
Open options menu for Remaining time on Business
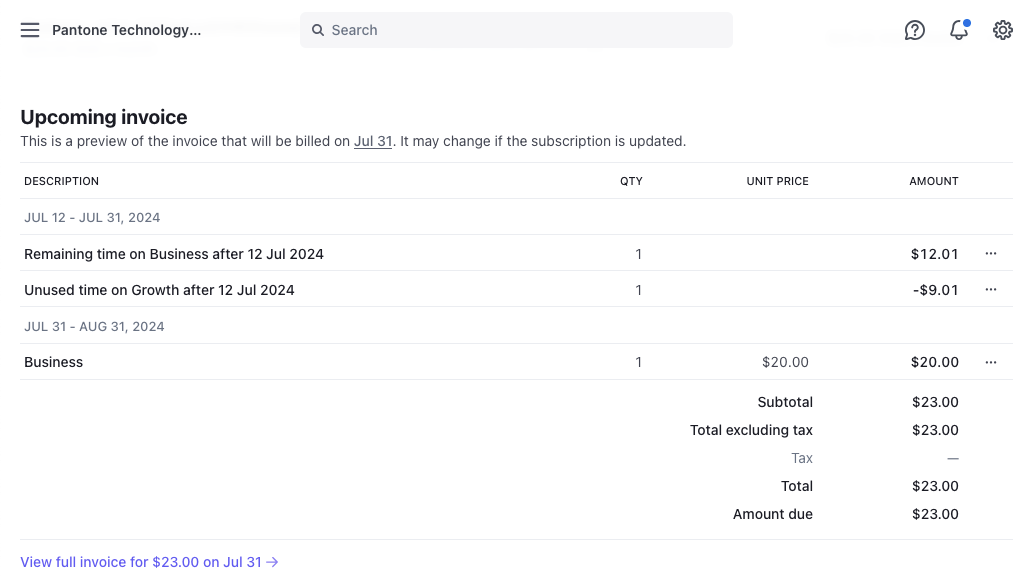(990, 253)
